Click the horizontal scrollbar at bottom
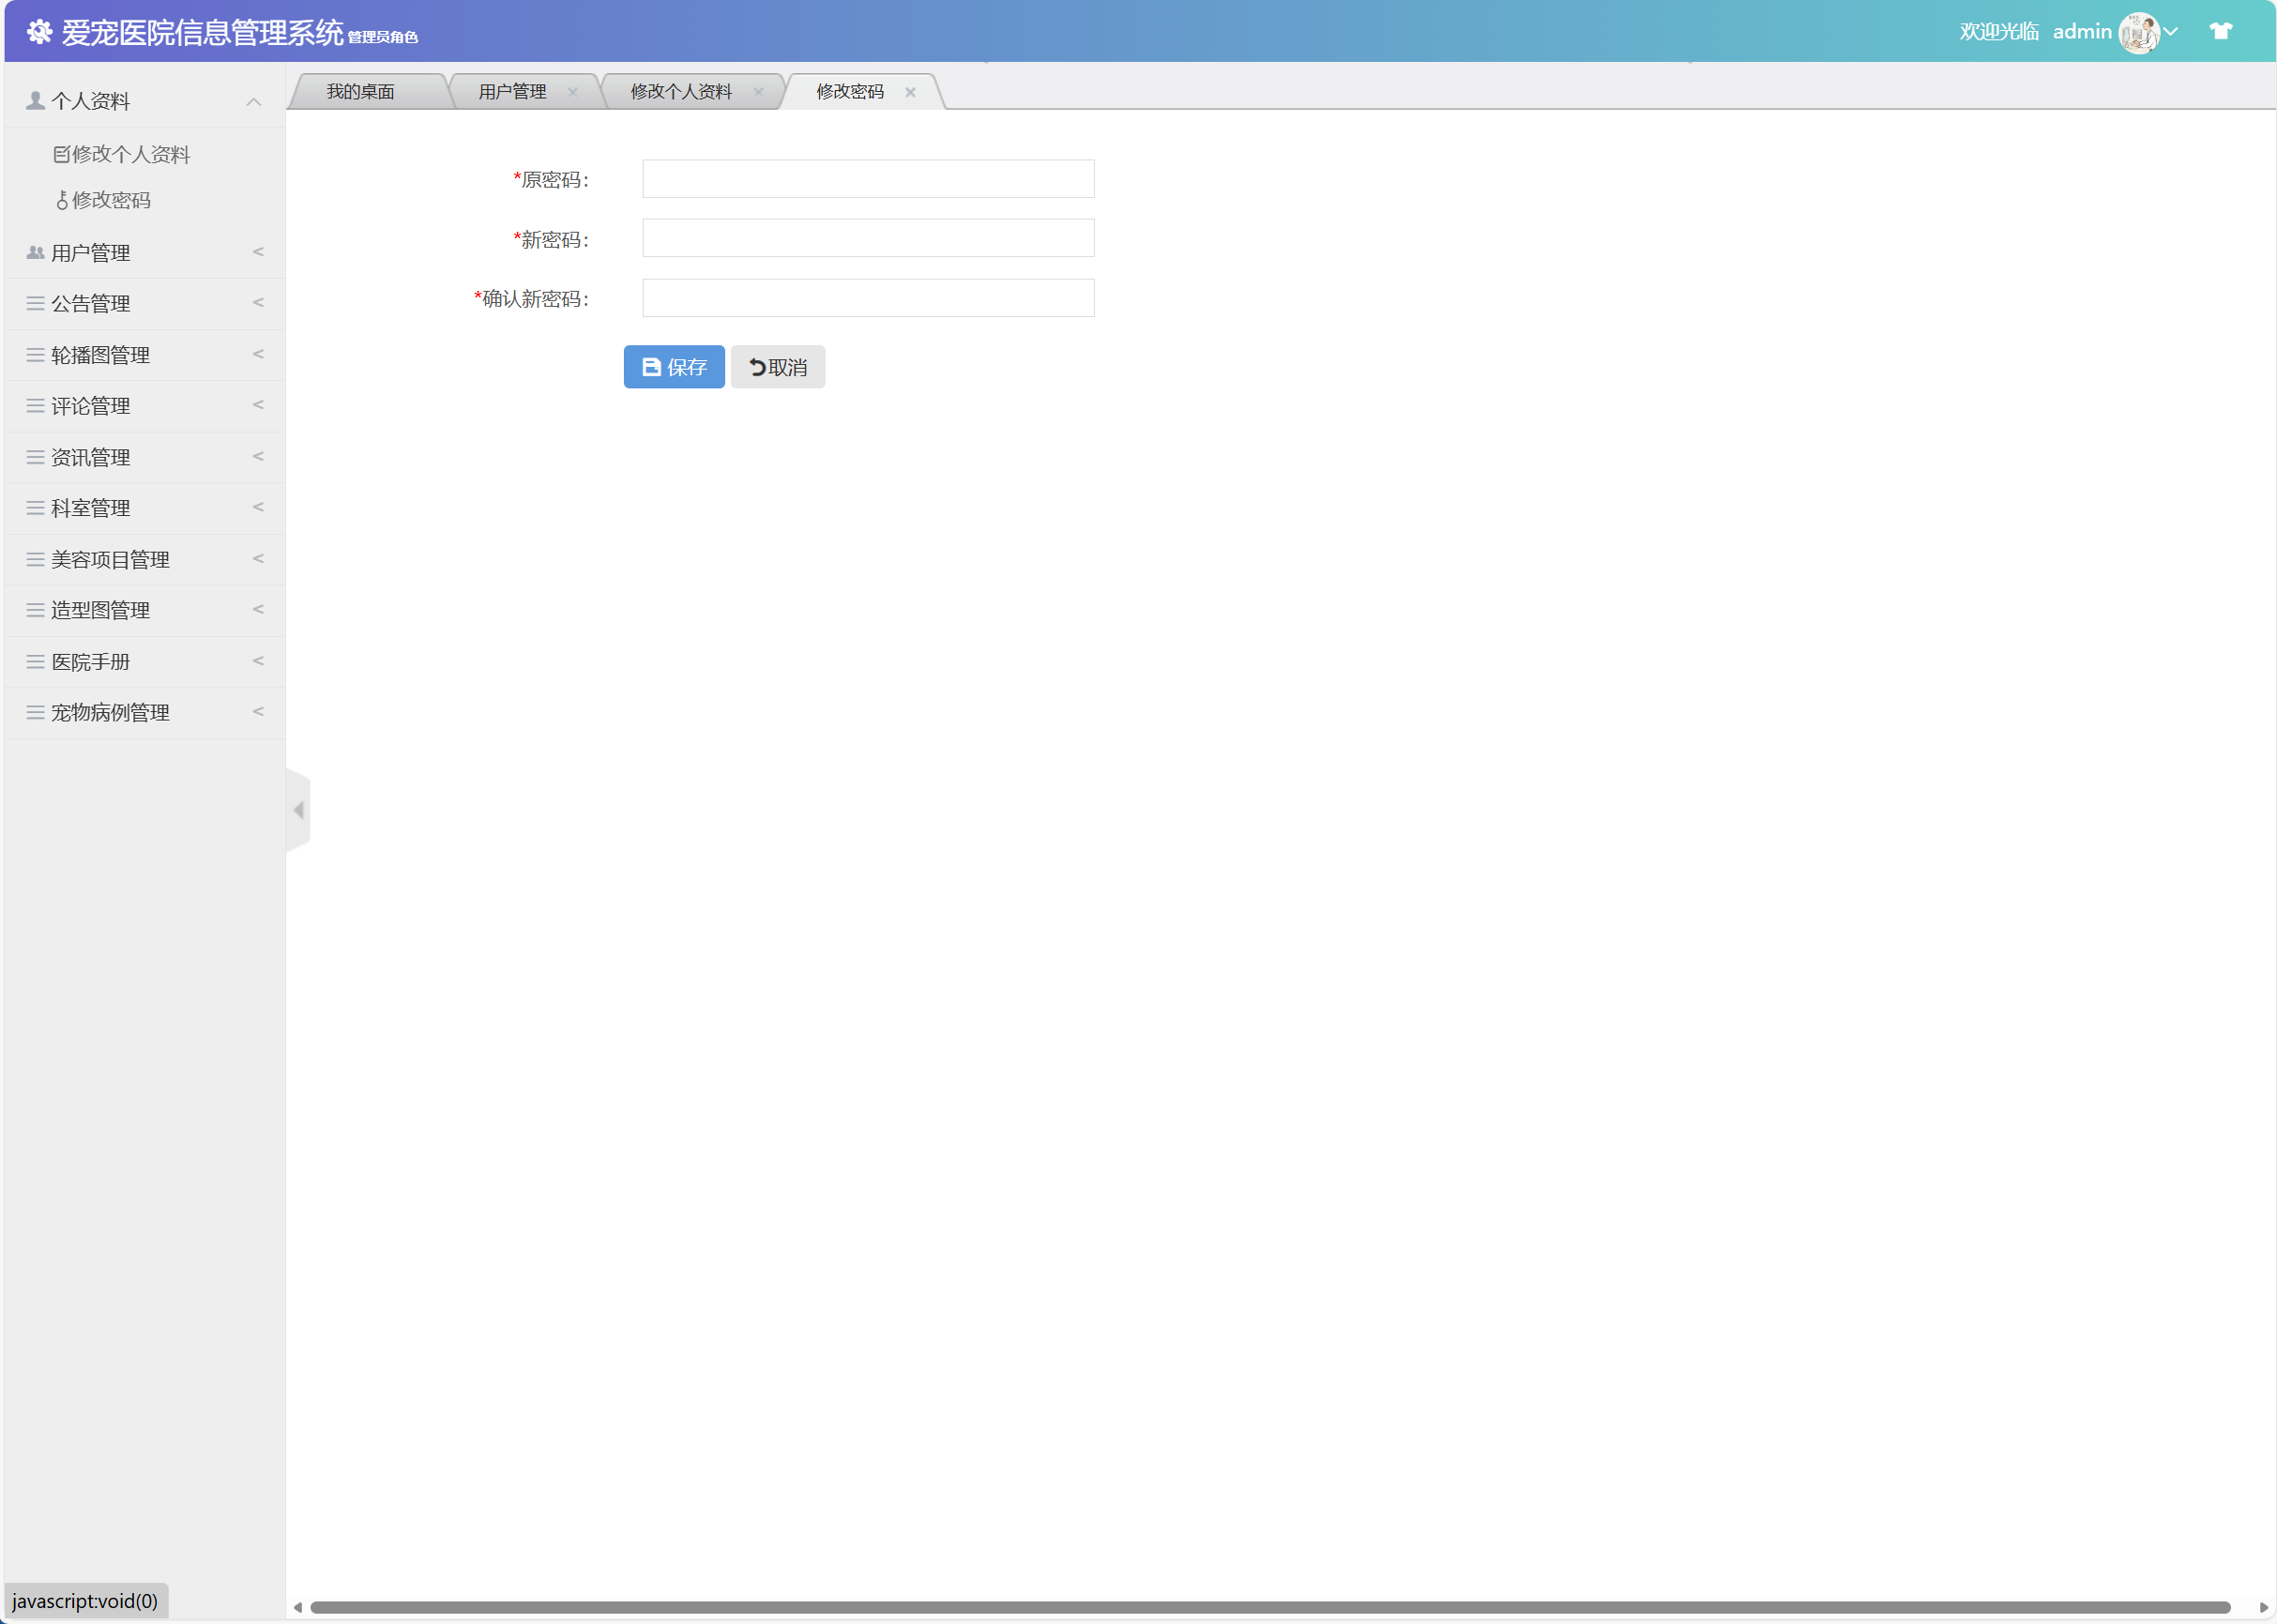Image resolution: width=2277 pixels, height=1624 pixels. tap(1270, 1607)
